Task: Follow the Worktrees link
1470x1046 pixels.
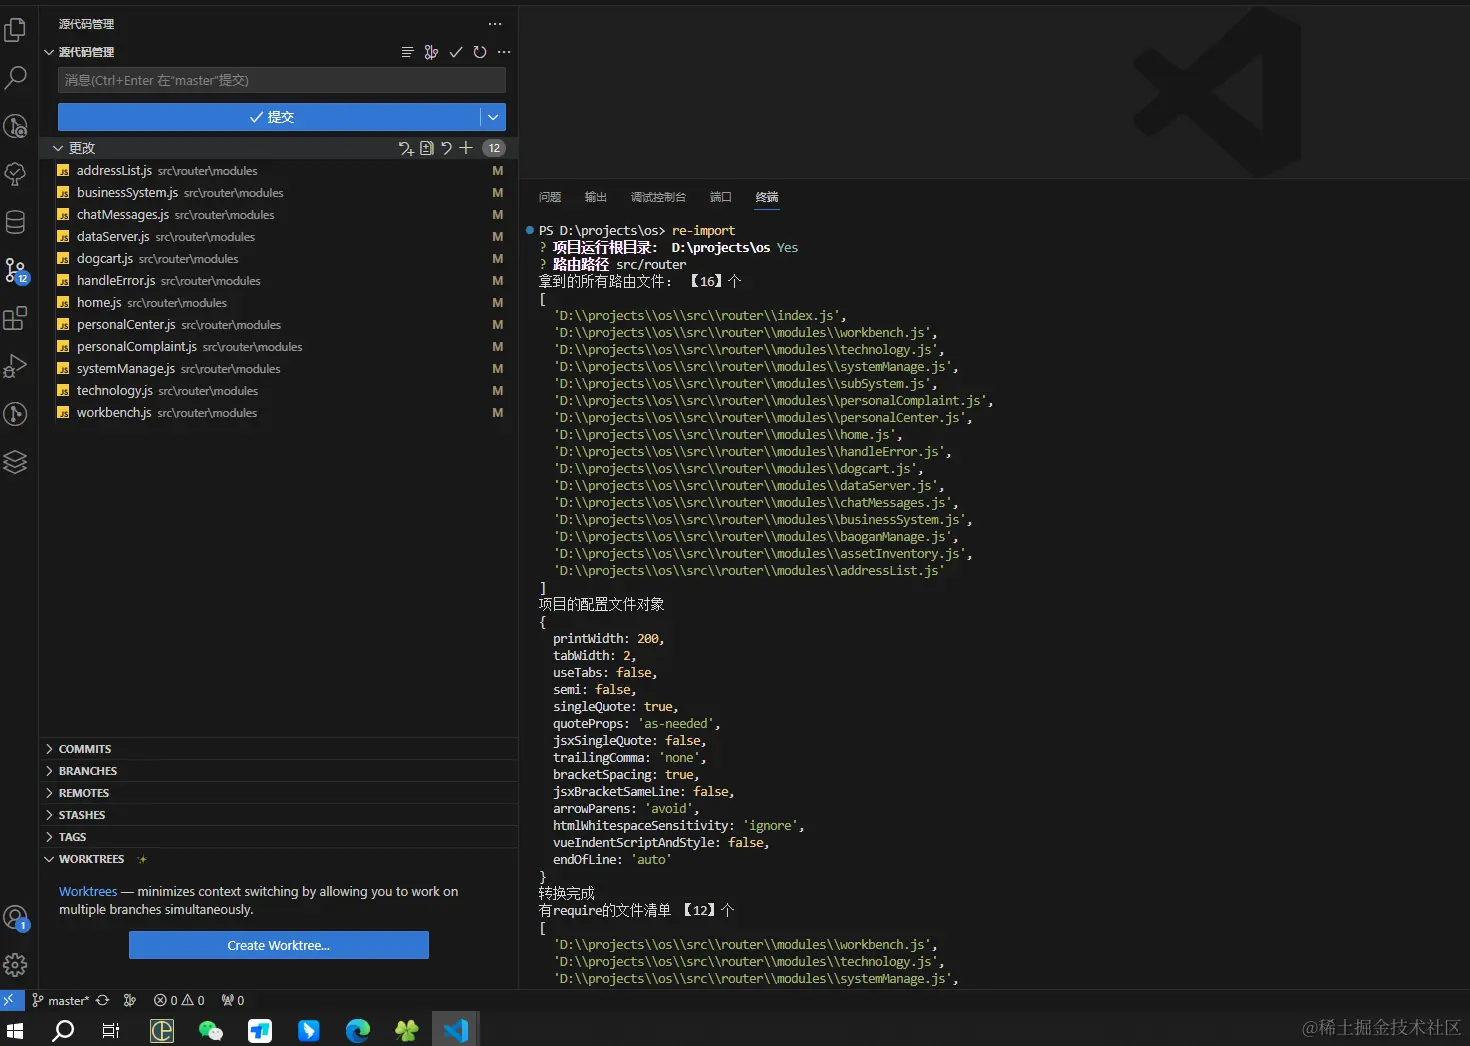Action: (x=88, y=891)
